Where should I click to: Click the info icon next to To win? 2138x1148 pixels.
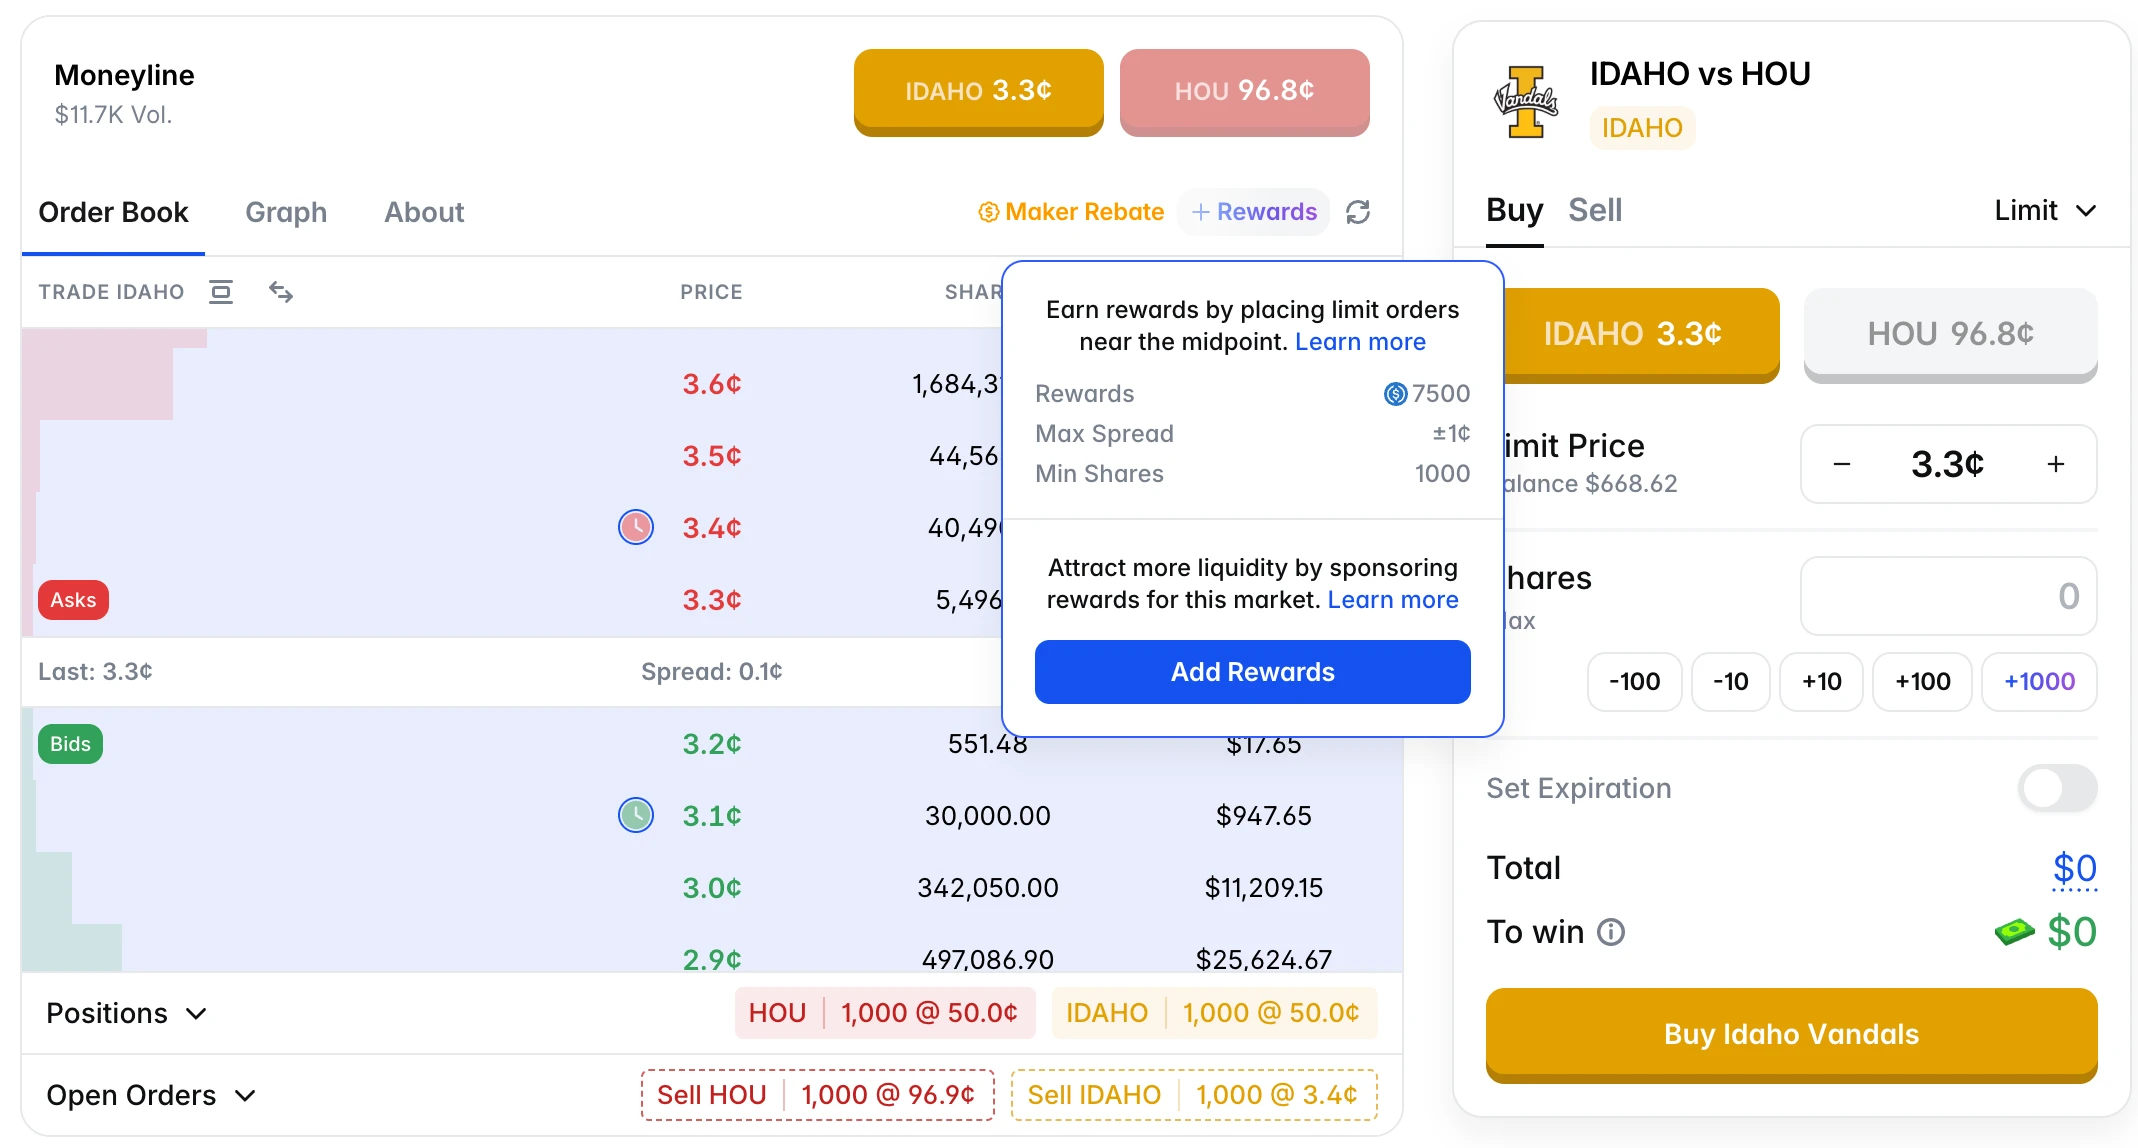tap(1610, 932)
